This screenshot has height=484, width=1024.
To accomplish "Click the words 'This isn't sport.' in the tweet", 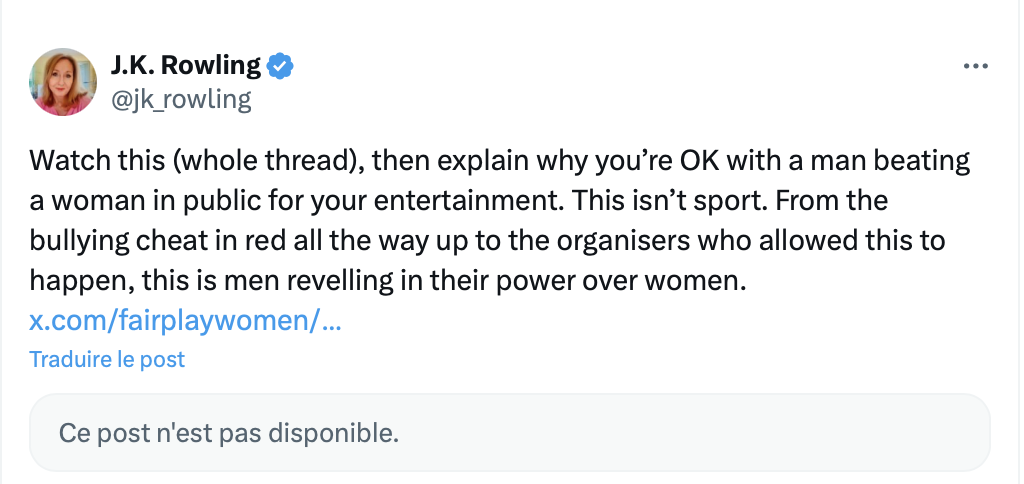I will [668, 201].
